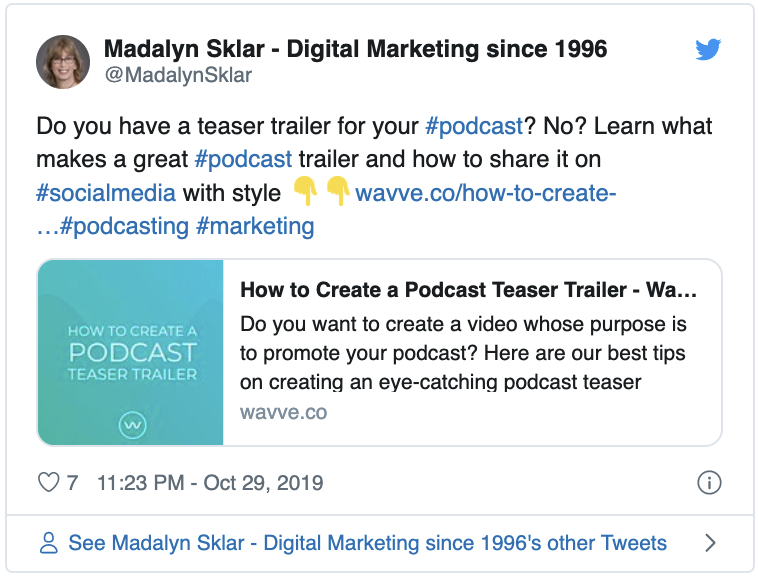Screen dimensions: 758x577
Task: Click the Madalyn Sklar display name
Action: [355, 49]
